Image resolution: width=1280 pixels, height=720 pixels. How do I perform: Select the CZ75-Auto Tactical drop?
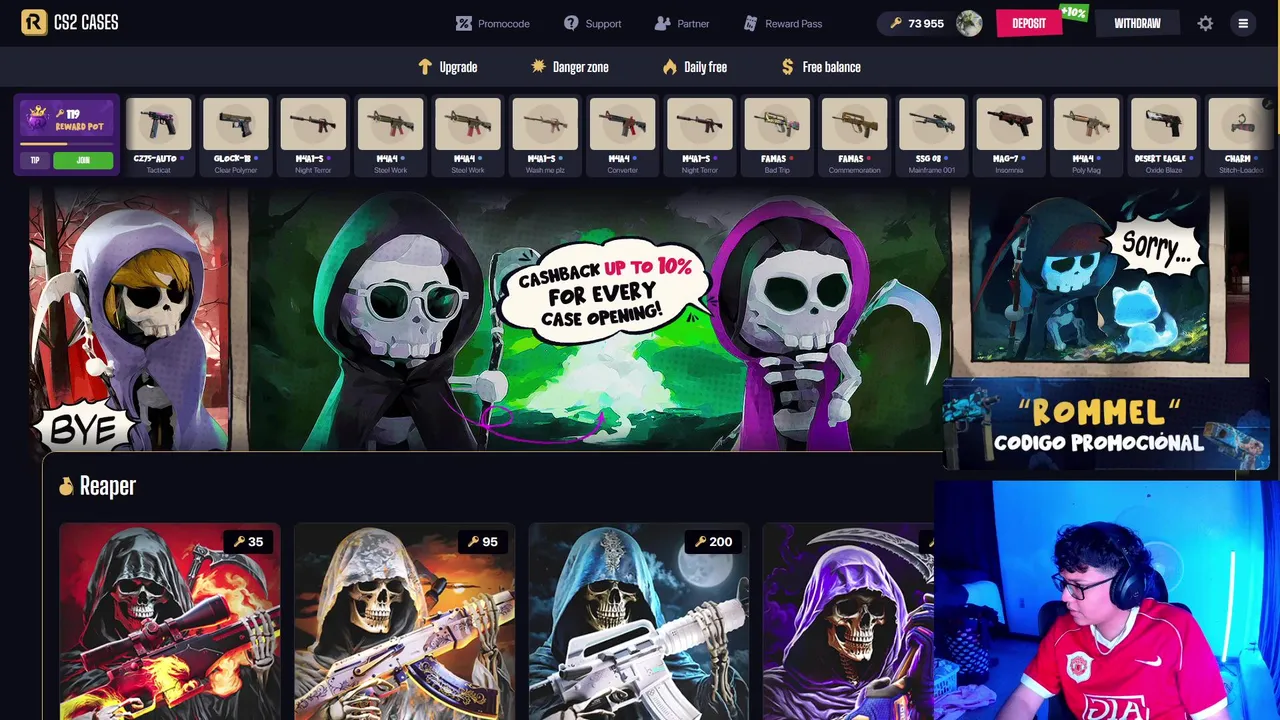[x=158, y=136]
